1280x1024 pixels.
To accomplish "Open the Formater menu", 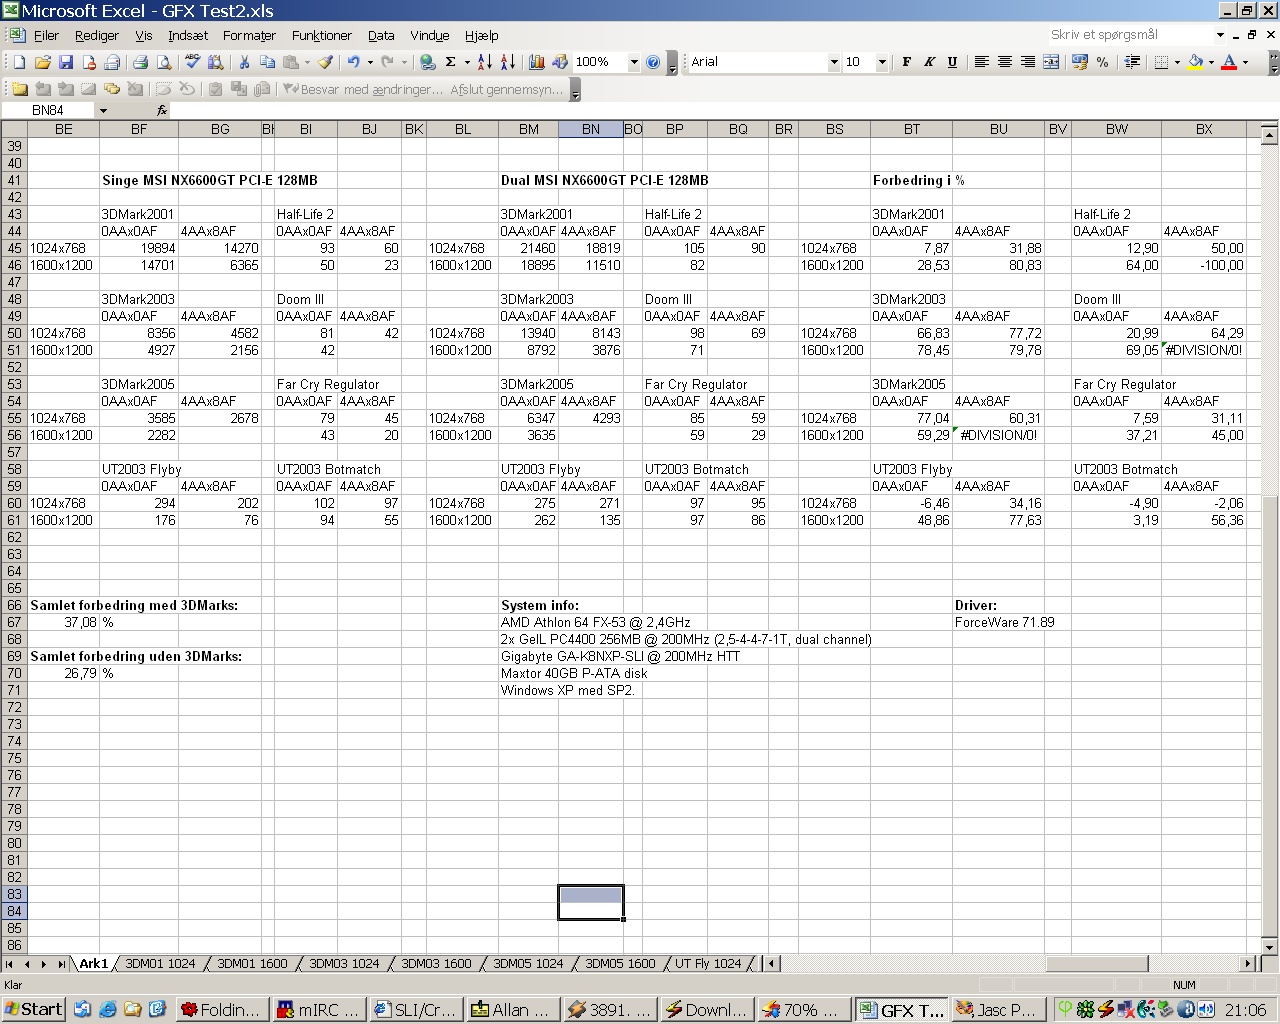I will [249, 35].
